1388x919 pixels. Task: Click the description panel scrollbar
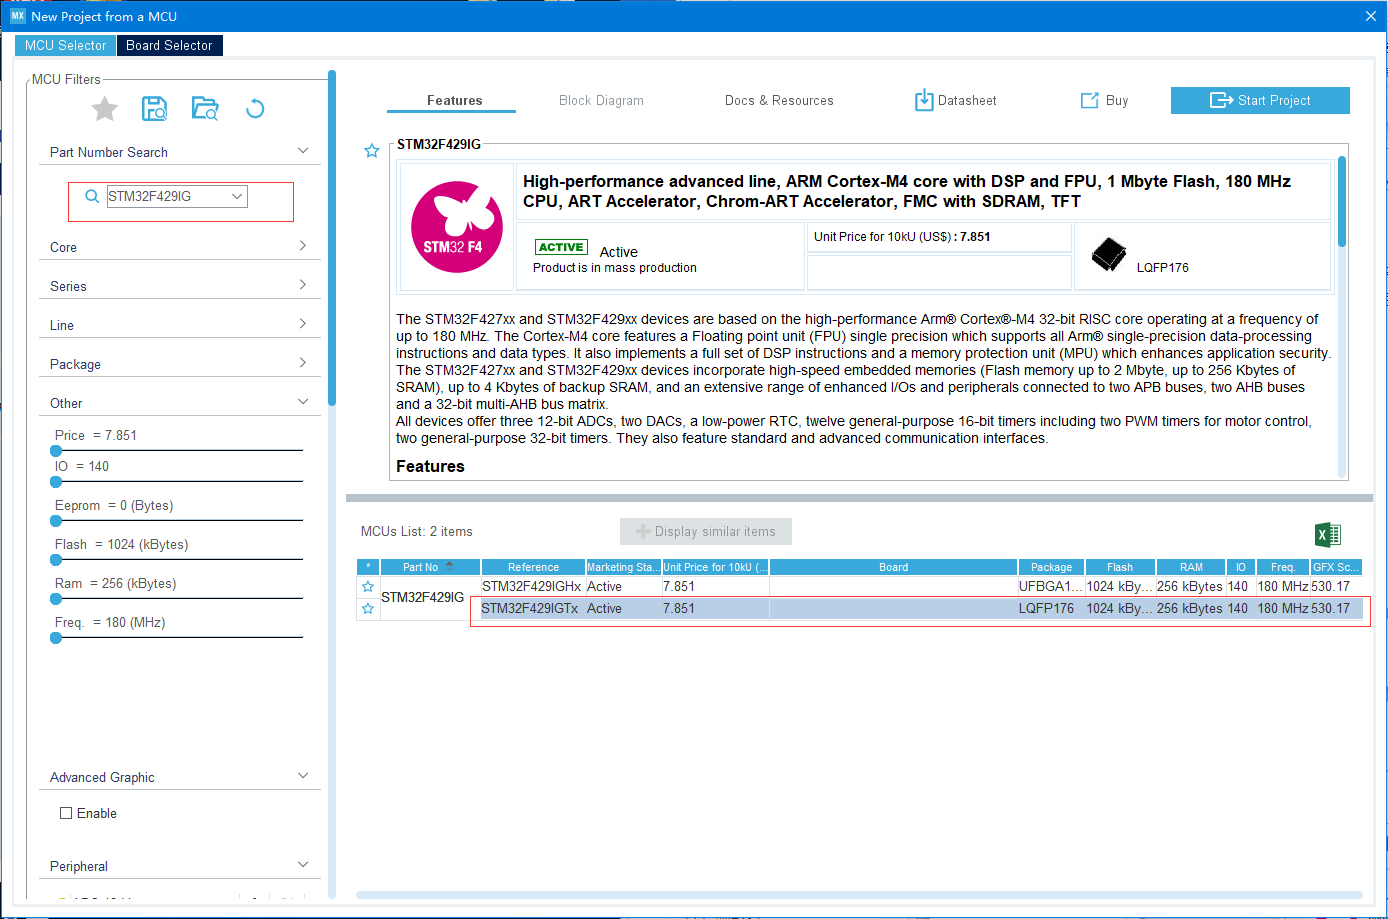point(1342,200)
